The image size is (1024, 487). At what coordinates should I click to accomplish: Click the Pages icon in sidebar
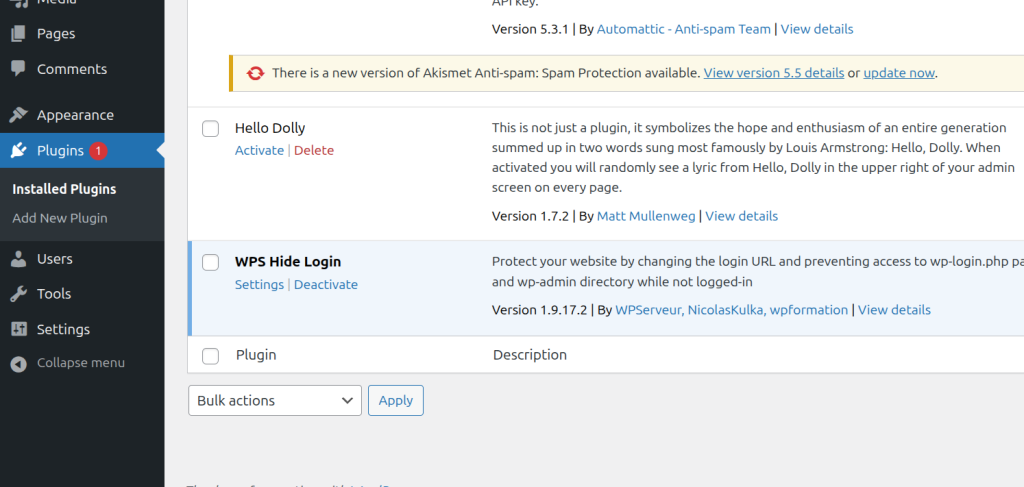18,34
